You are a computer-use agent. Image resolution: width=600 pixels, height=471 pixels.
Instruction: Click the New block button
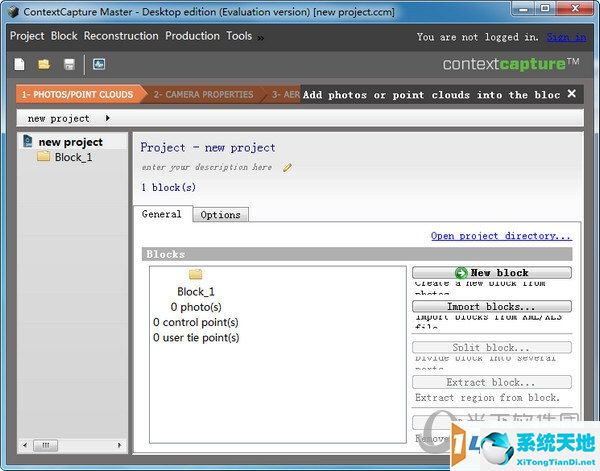coord(492,273)
